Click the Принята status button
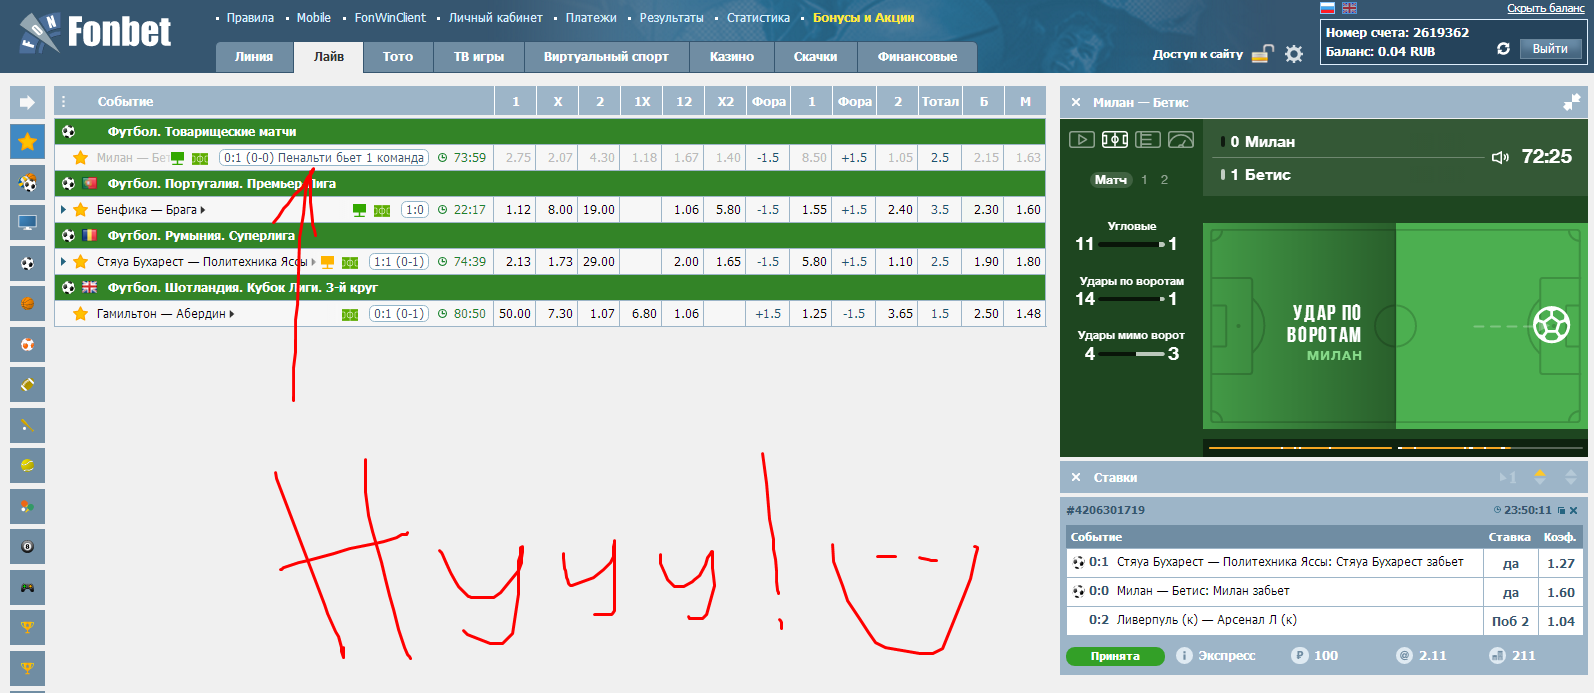Viewport: 1594px width, 693px height. 1115,656
